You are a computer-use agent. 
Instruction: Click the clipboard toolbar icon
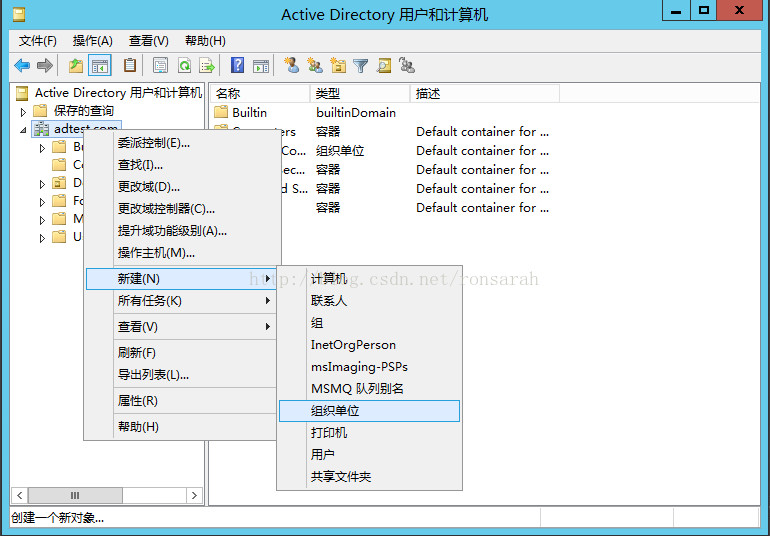click(130, 65)
